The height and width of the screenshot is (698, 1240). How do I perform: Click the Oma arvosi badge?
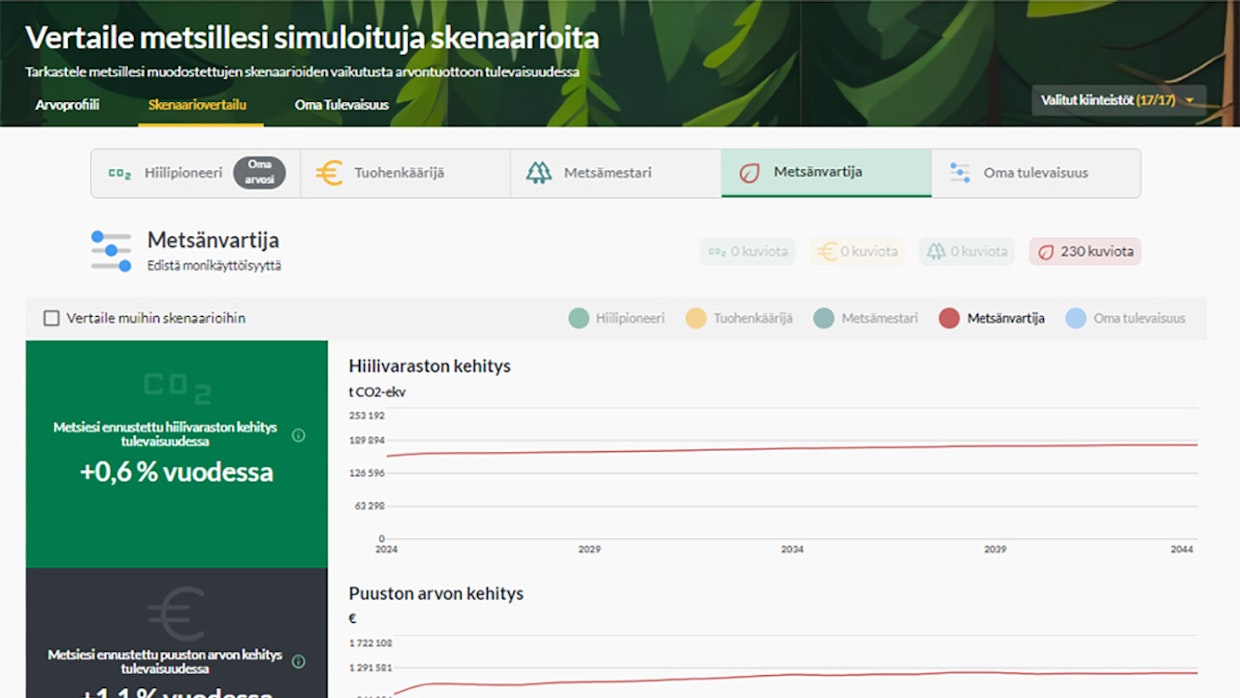[259, 173]
